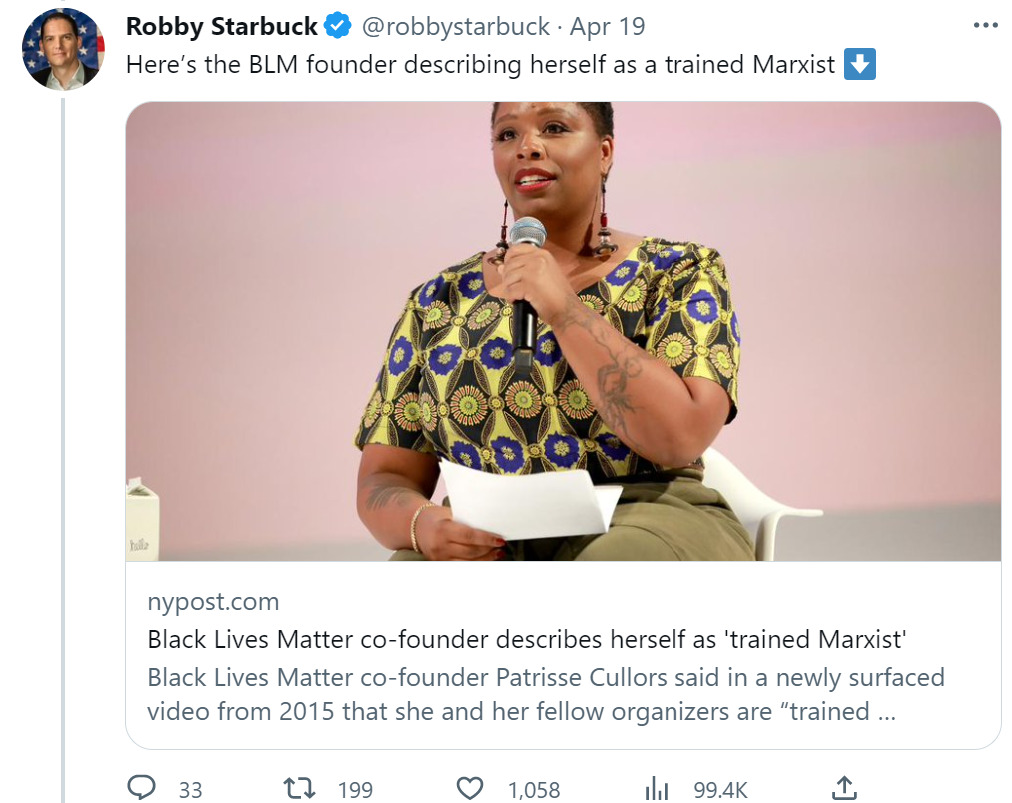Click the Robby Starbuck display name

[222, 26]
